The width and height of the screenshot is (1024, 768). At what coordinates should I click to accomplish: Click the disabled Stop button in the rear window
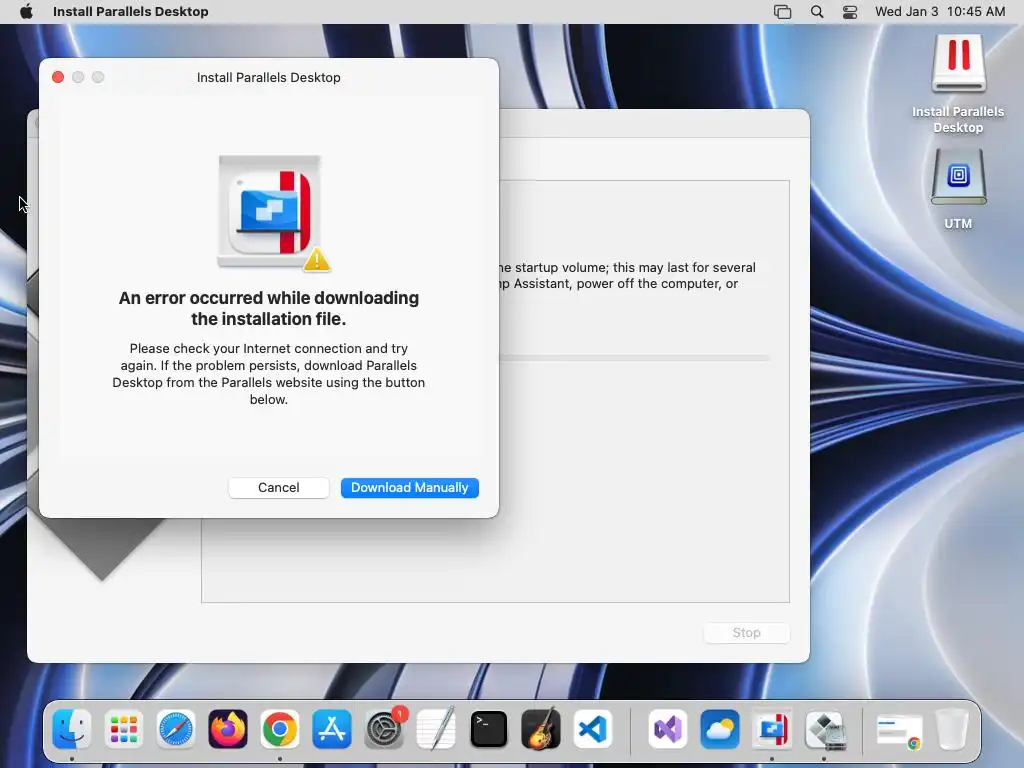746,633
